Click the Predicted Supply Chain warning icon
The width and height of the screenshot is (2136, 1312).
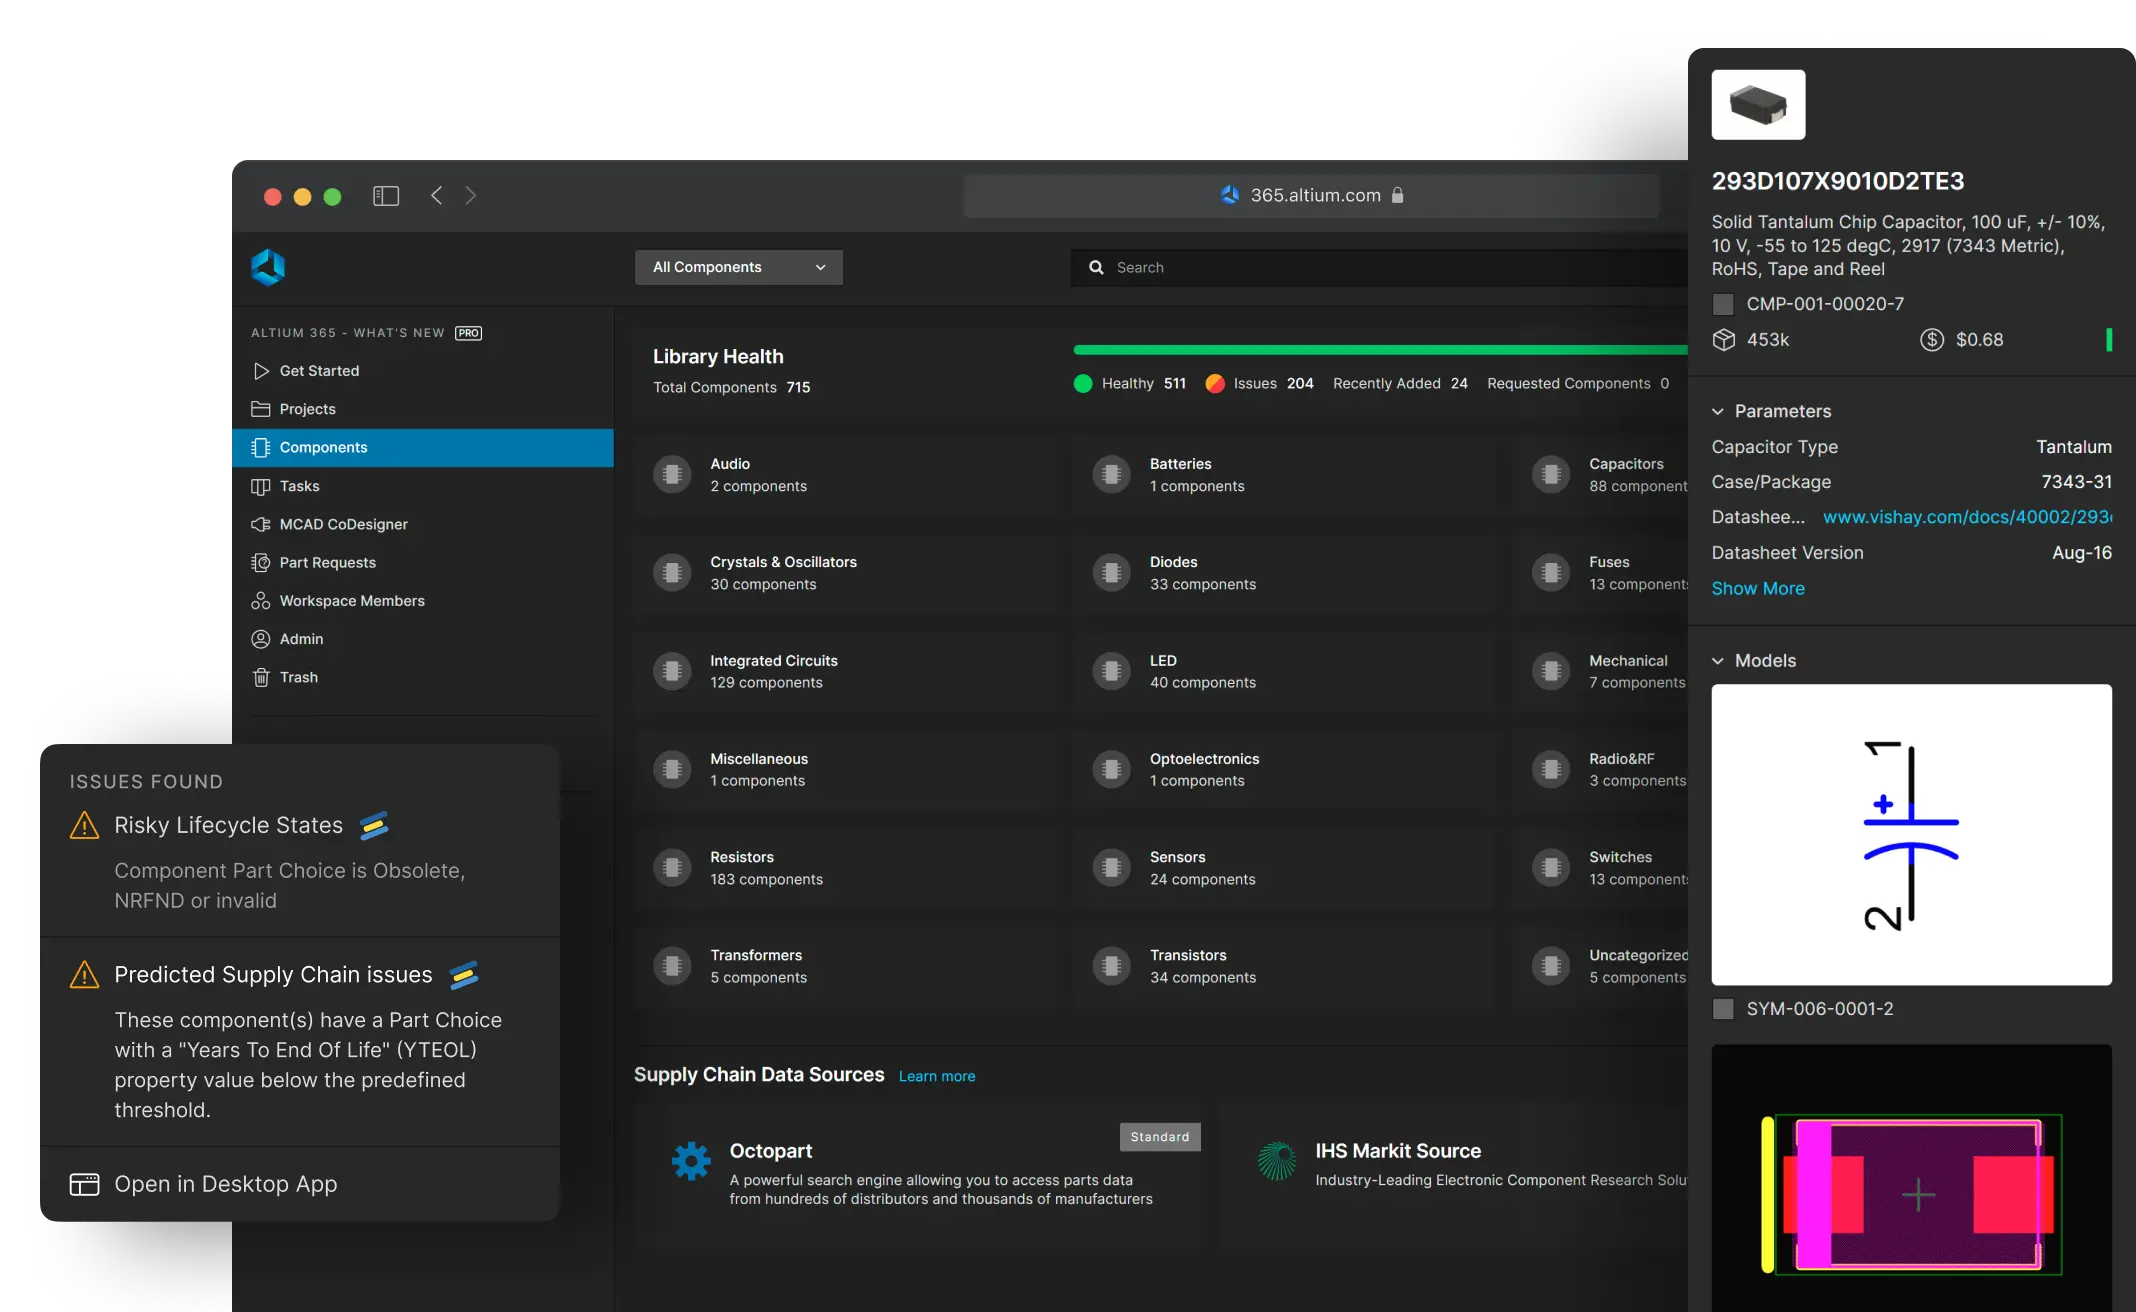click(84, 975)
